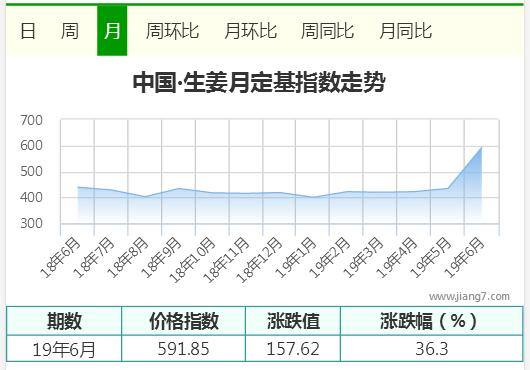Viewport: 530px width, 370px height.
Task: Click the 19年1月 x-axis label
Action: coord(296,257)
